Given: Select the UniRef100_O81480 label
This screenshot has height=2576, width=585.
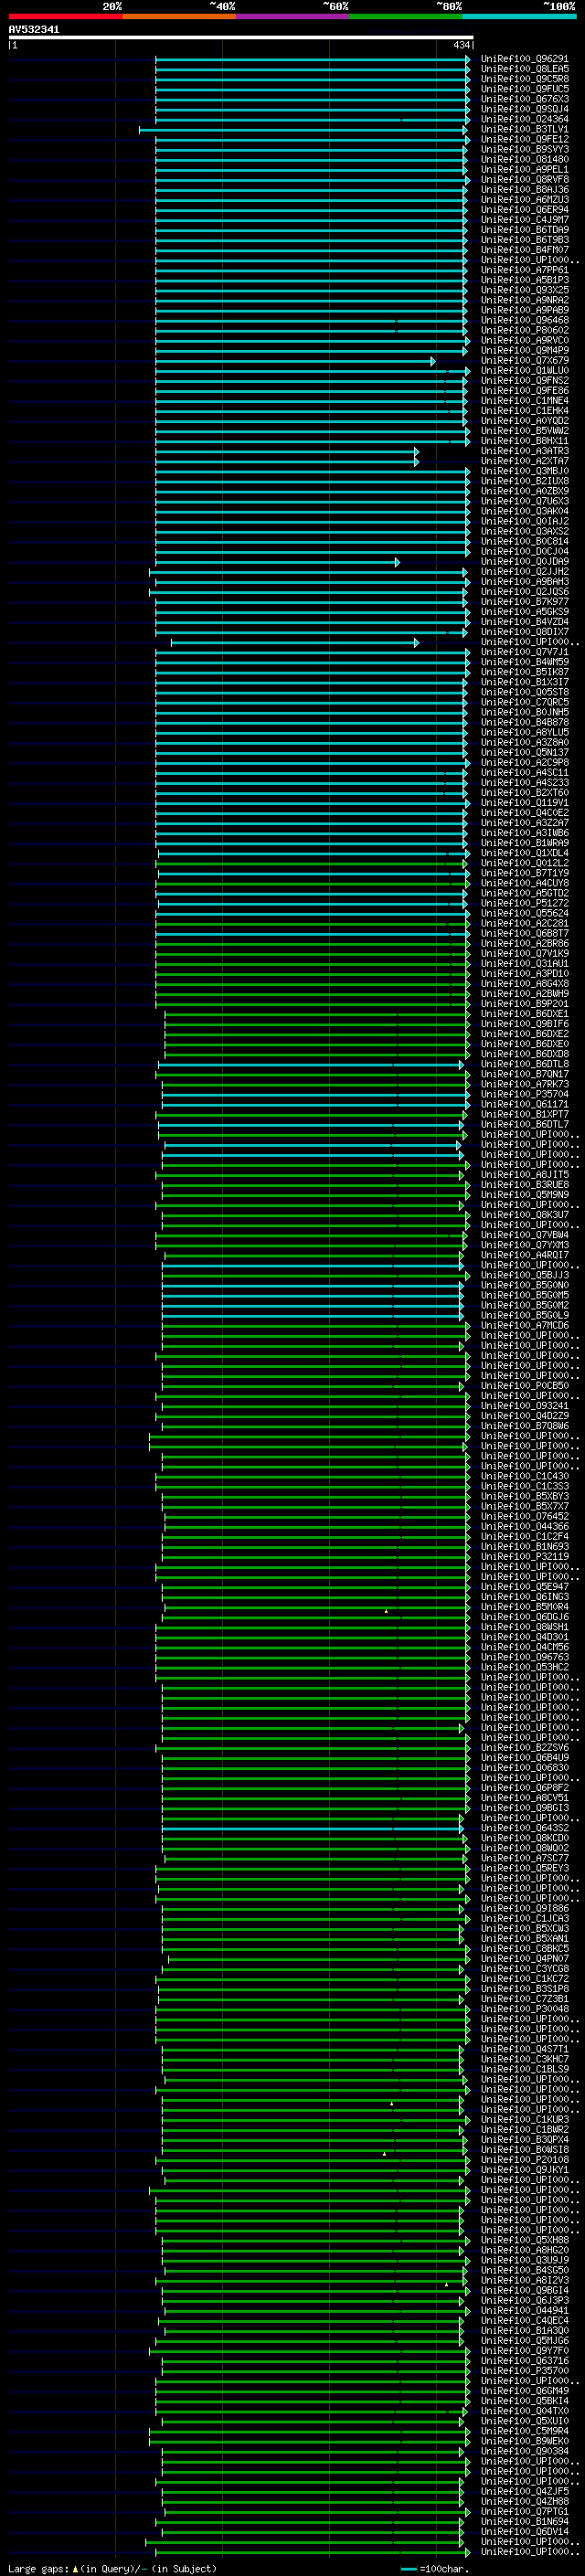Looking at the screenshot, I should [x=524, y=159].
